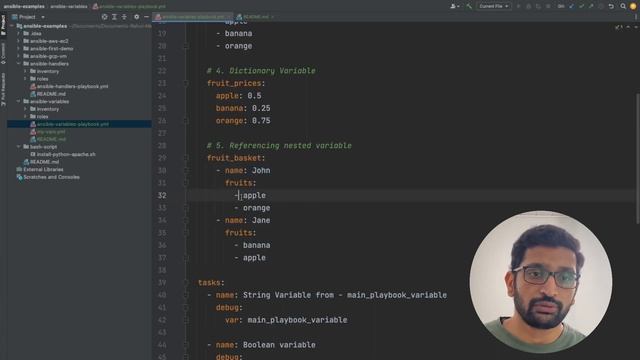Collapse the bash-script folder
The image size is (640, 360).
18,147
